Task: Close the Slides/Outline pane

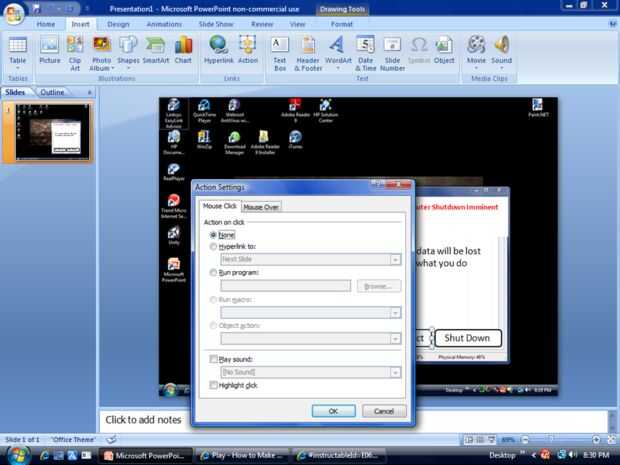Action: (x=90, y=93)
